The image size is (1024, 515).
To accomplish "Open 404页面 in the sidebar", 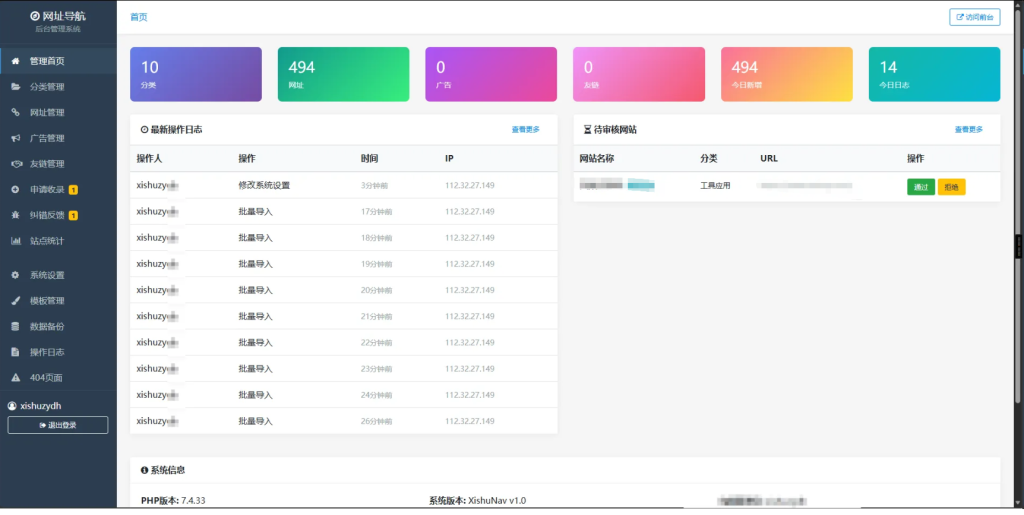I will point(58,378).
